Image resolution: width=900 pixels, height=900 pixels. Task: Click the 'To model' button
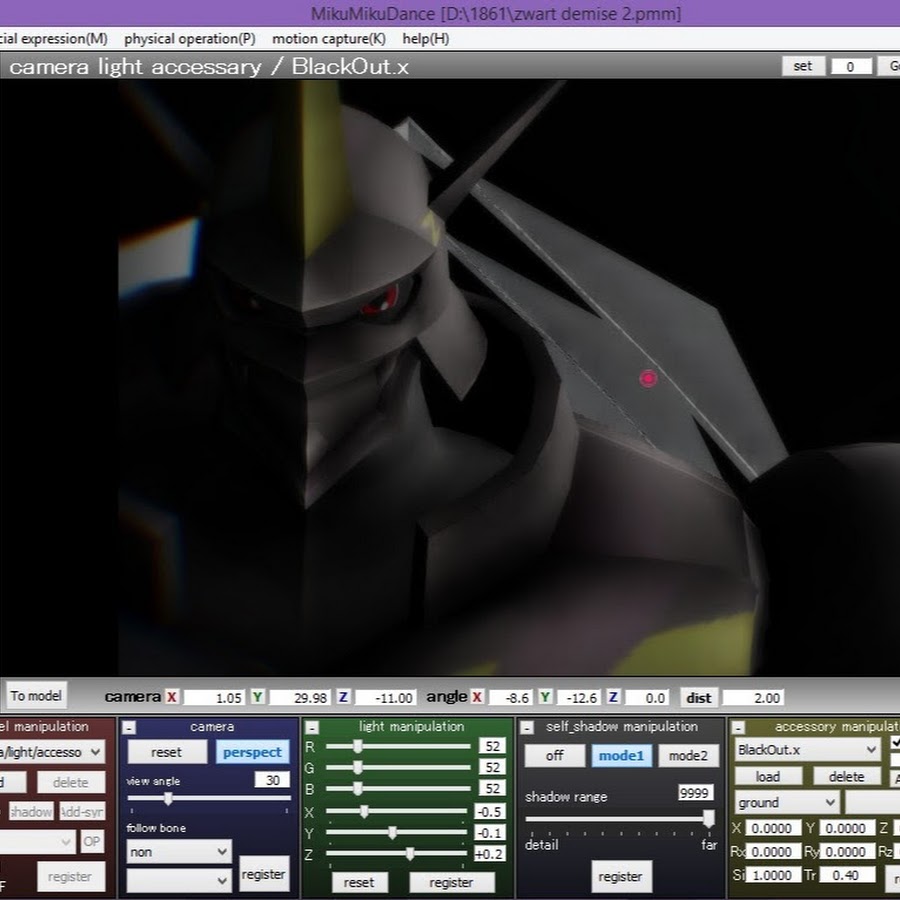[x=36, y=696]
